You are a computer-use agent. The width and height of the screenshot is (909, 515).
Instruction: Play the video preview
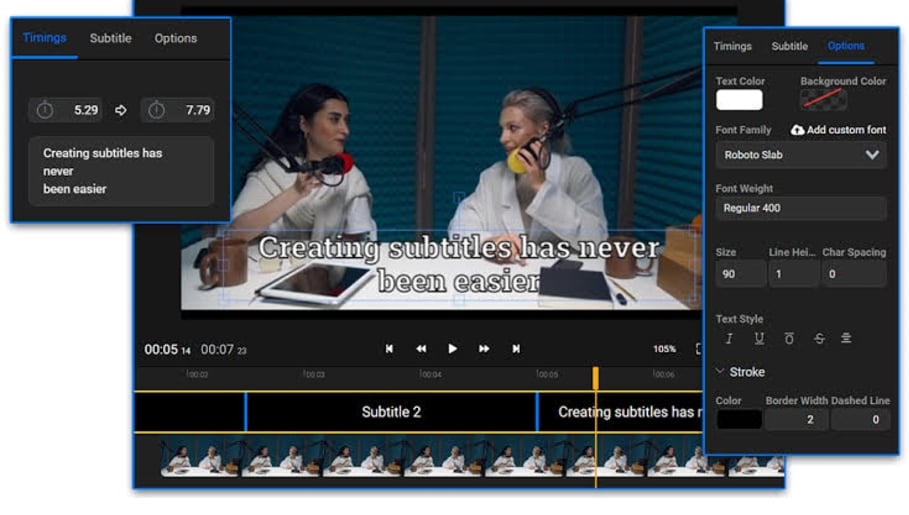pyautogui.click(x=452, y=349)
